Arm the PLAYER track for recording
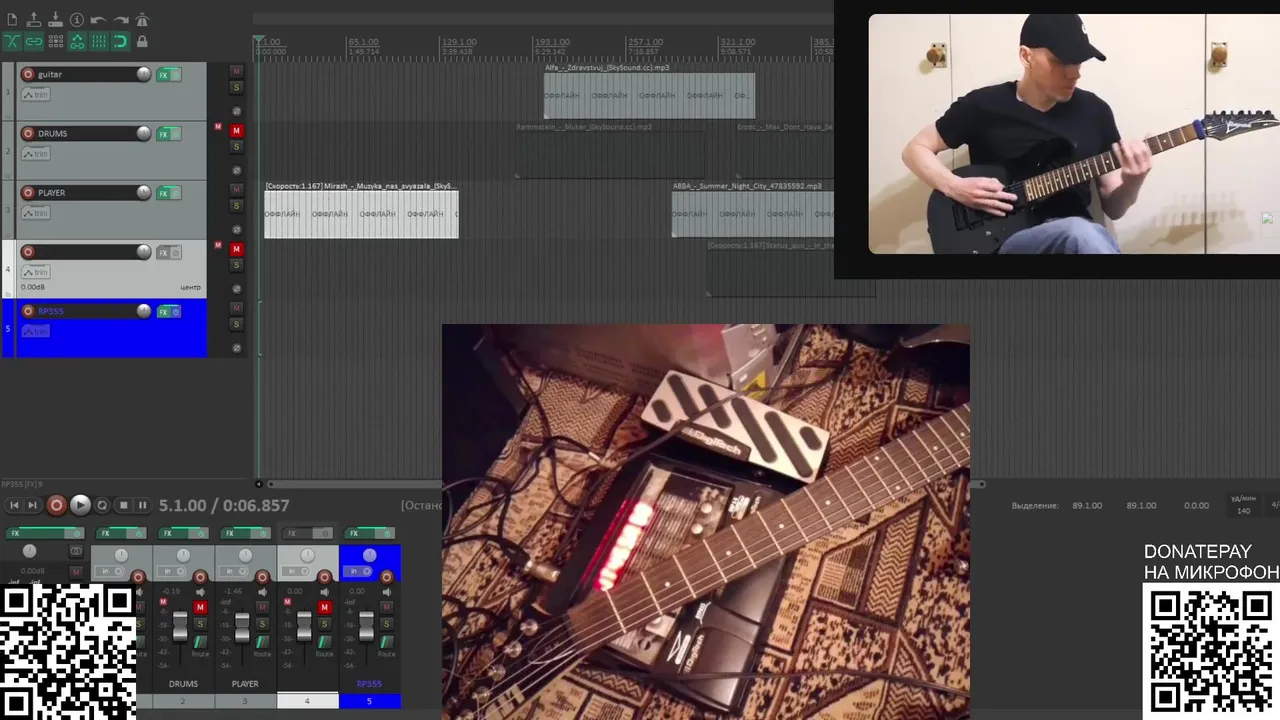The width and height of the screenshot is (1280, 720). (28, 192)
